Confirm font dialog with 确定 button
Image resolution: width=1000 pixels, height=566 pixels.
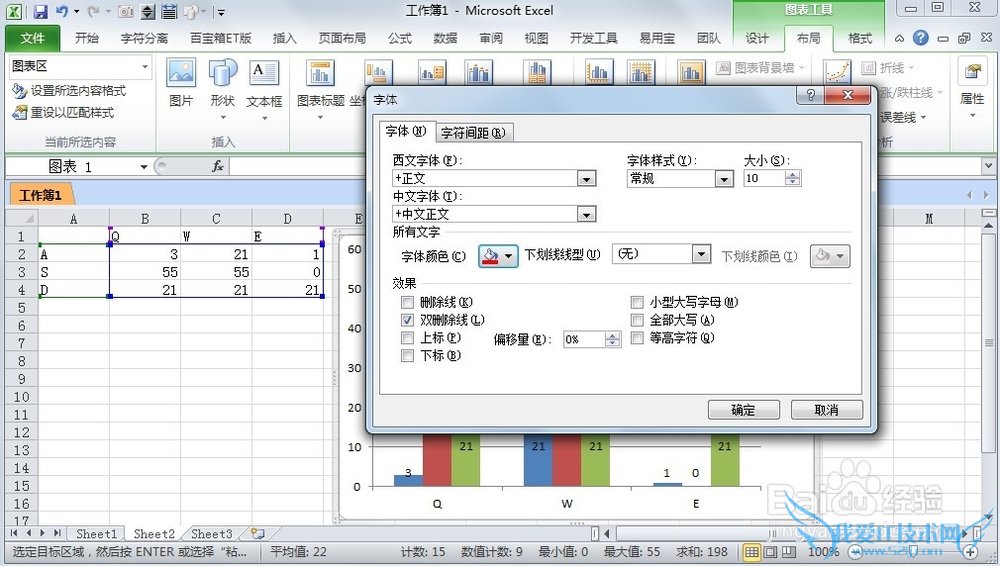point(744,410)
